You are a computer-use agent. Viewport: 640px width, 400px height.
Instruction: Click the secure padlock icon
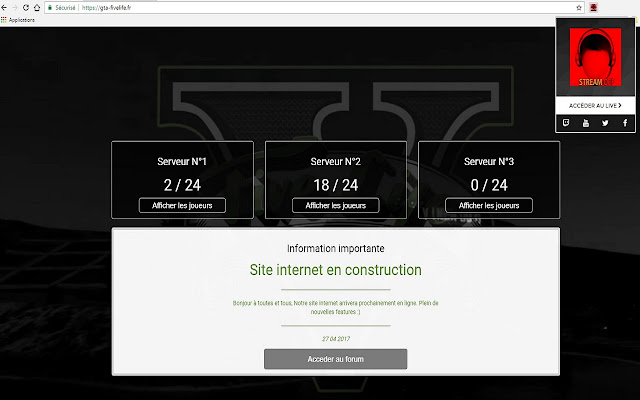point(50,8)
